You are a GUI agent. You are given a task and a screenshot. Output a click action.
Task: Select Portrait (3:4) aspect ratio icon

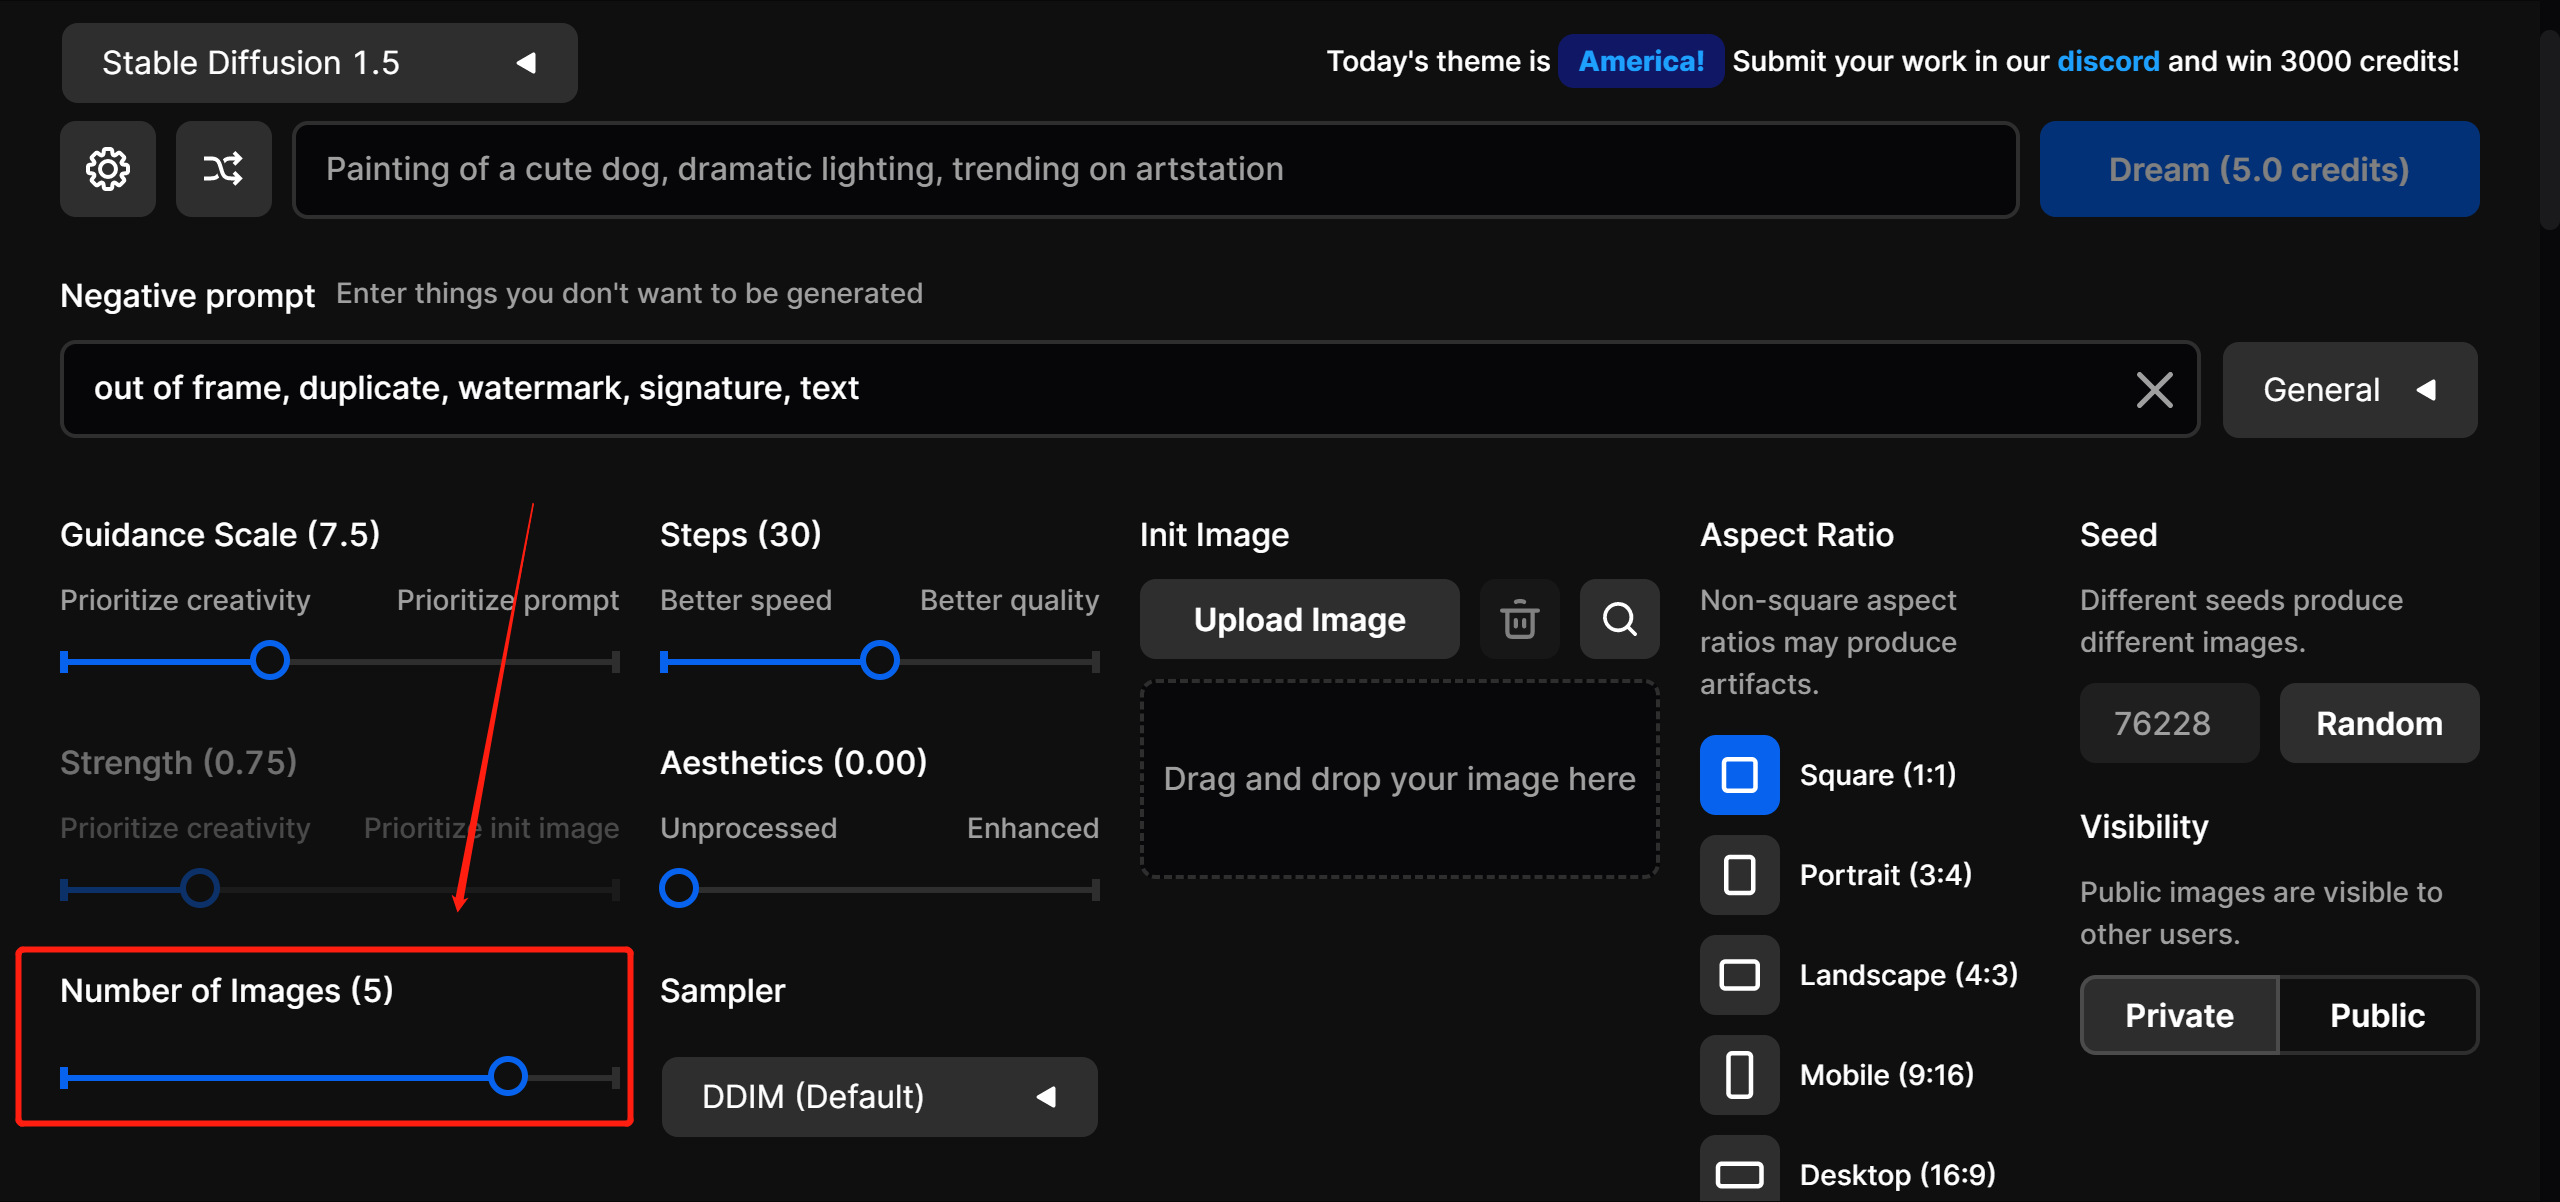[x=1739, y=875]
